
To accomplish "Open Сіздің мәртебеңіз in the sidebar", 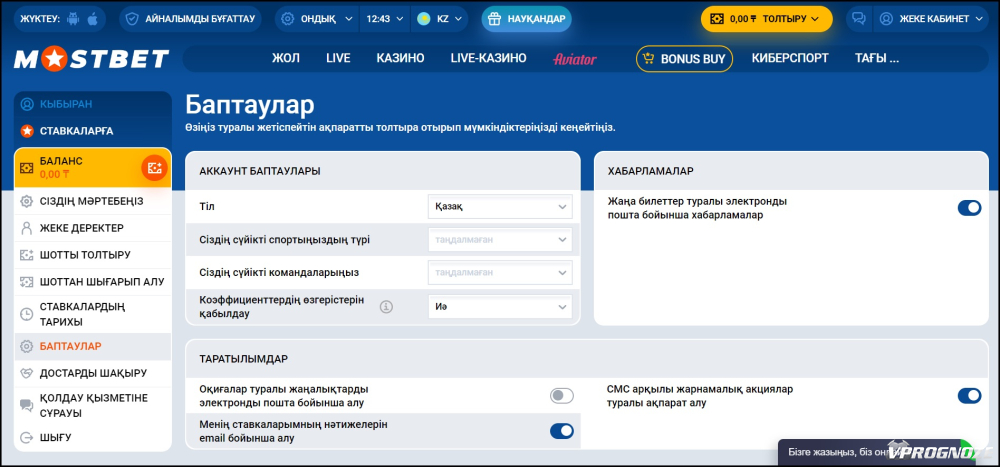I will (x=92, y=202).
